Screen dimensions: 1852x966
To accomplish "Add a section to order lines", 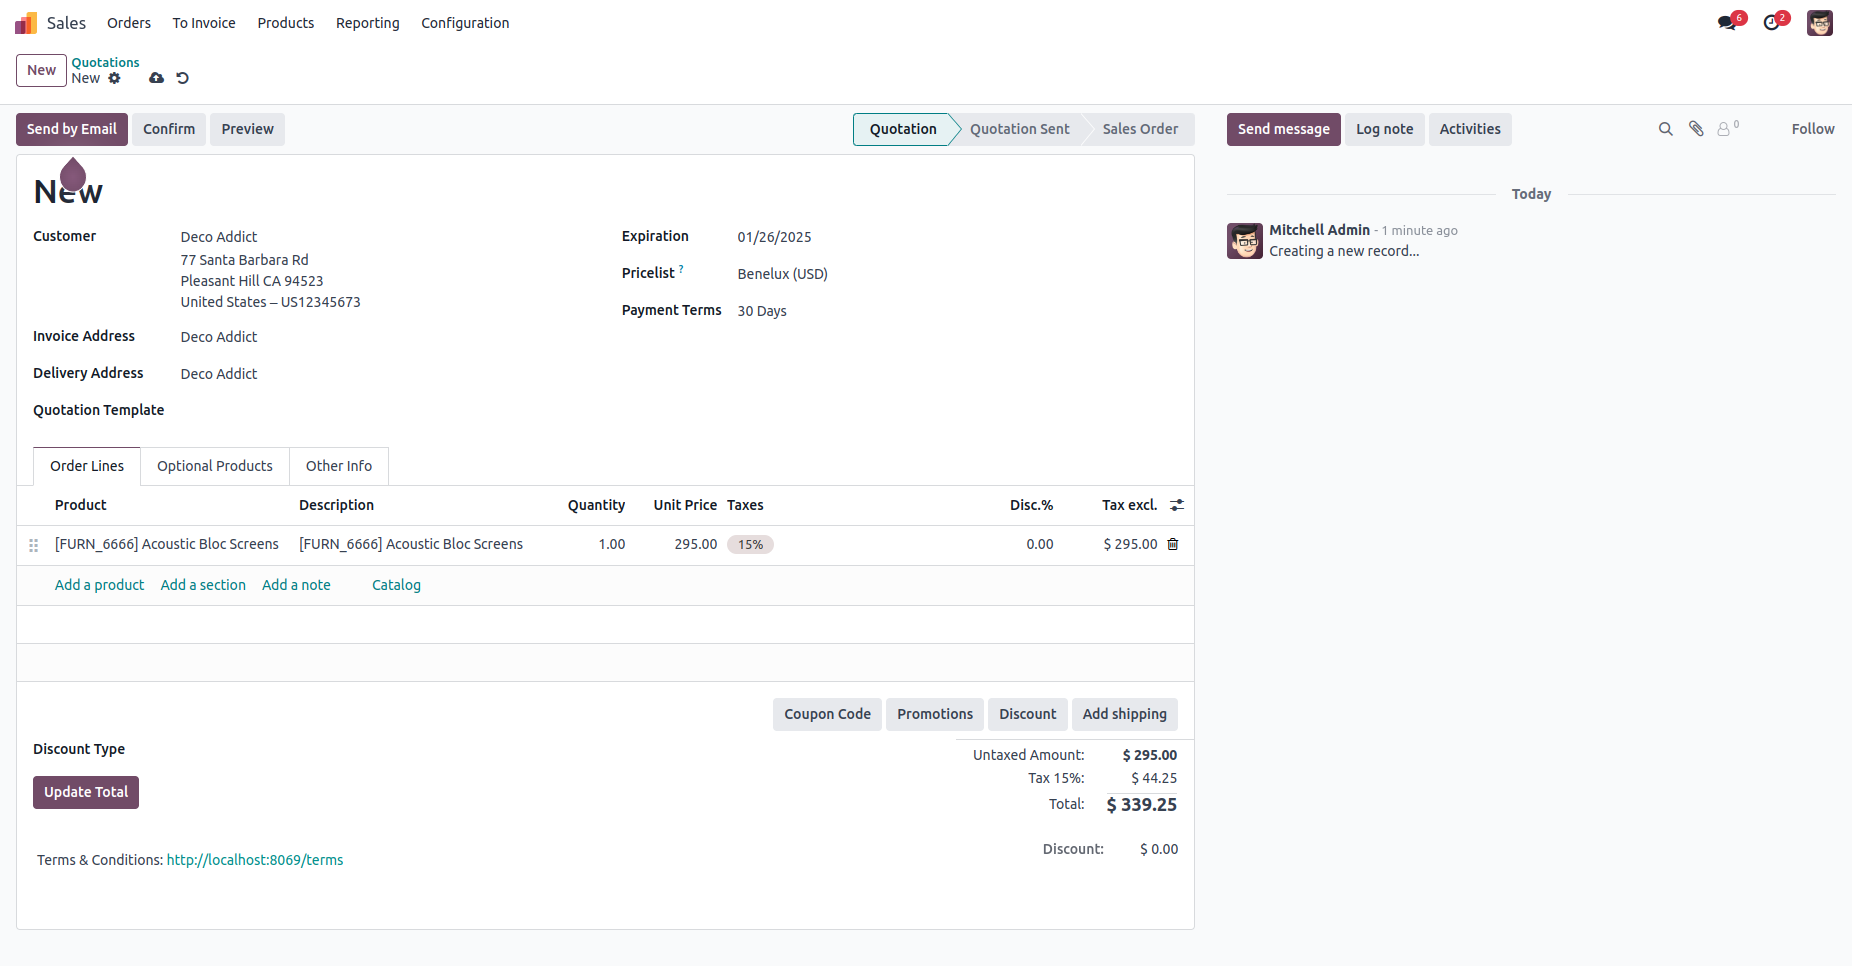I will click(x=203, y=585).
